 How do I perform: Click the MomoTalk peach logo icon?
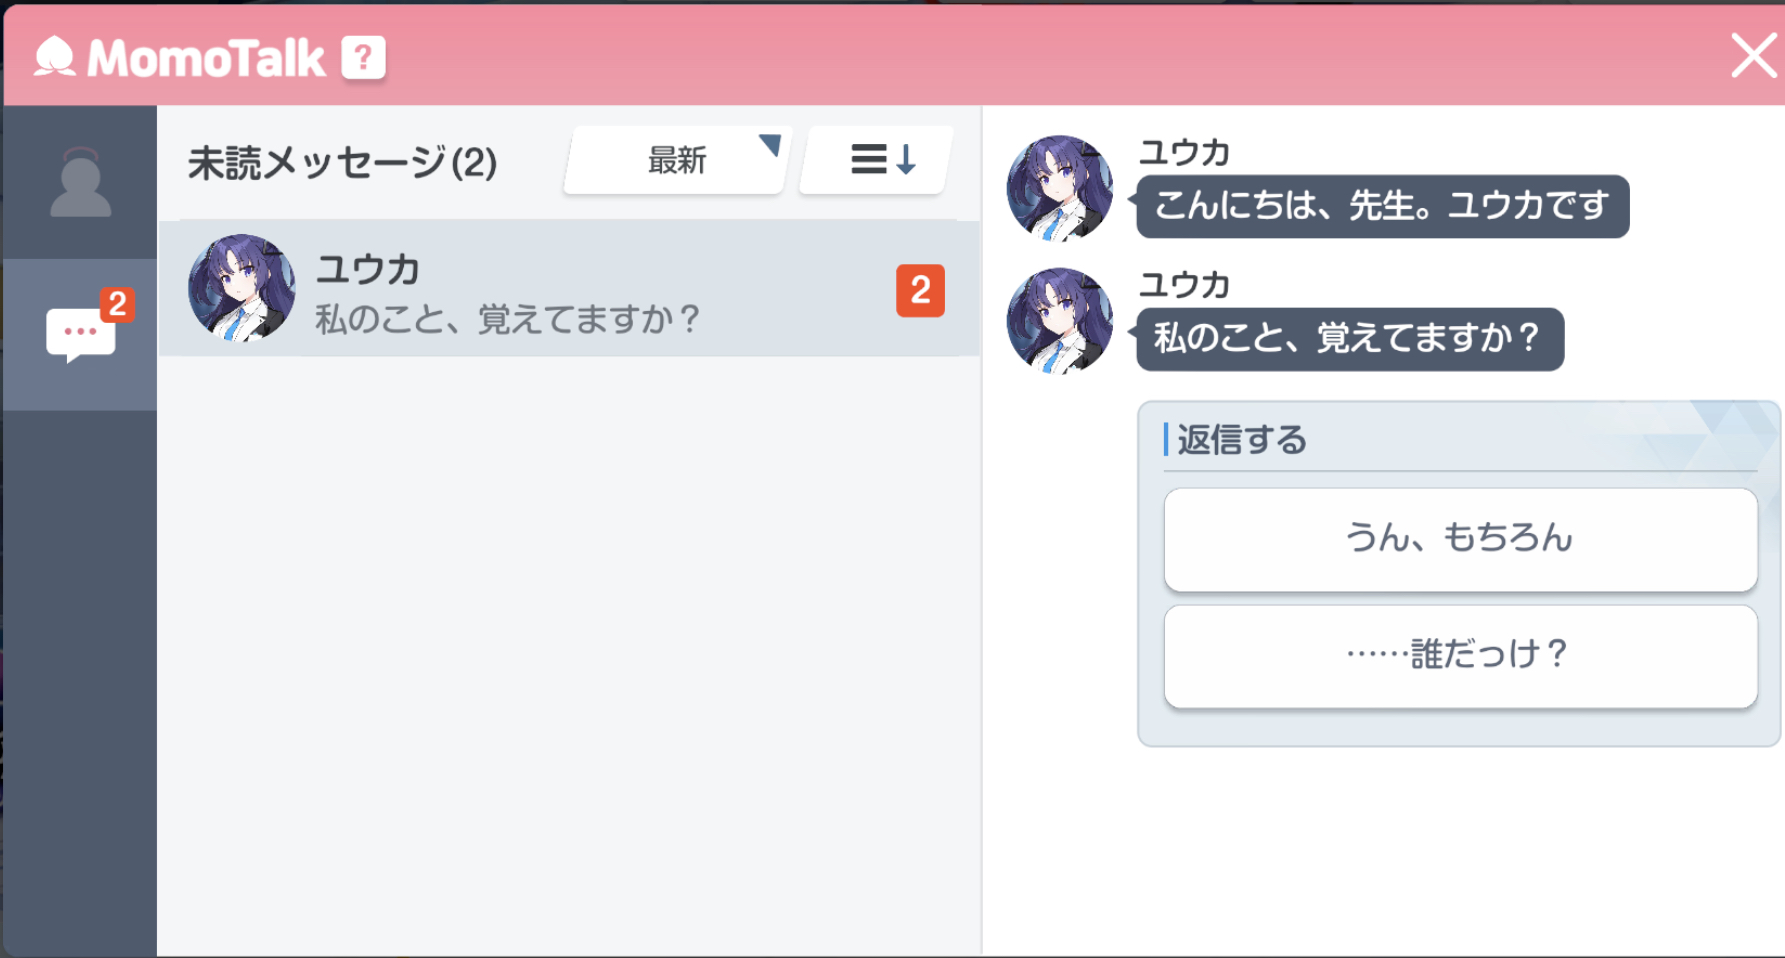tap(55, 57)
